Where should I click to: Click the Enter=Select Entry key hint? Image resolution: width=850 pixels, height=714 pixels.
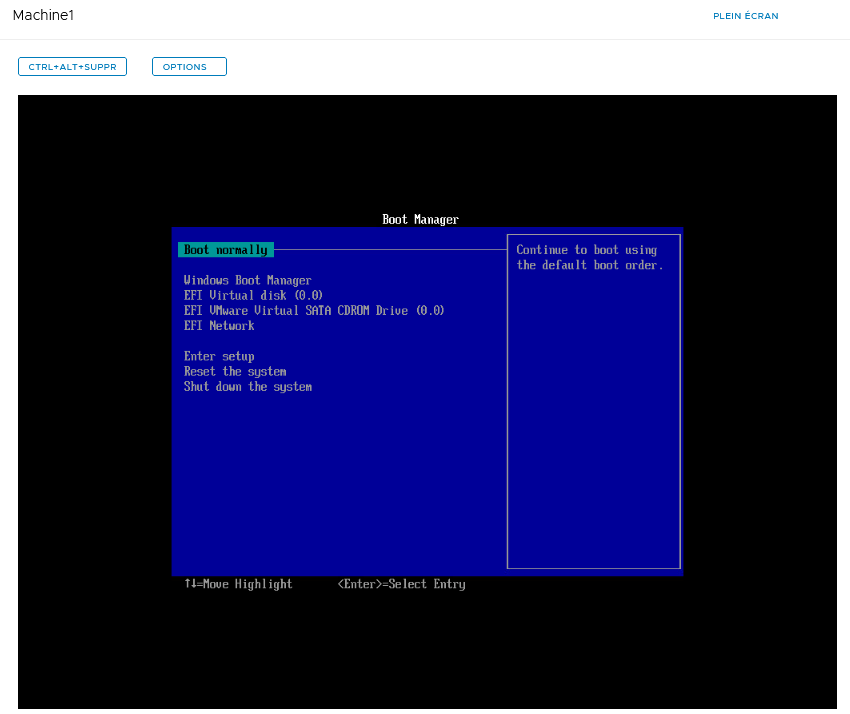coord(401,584)
